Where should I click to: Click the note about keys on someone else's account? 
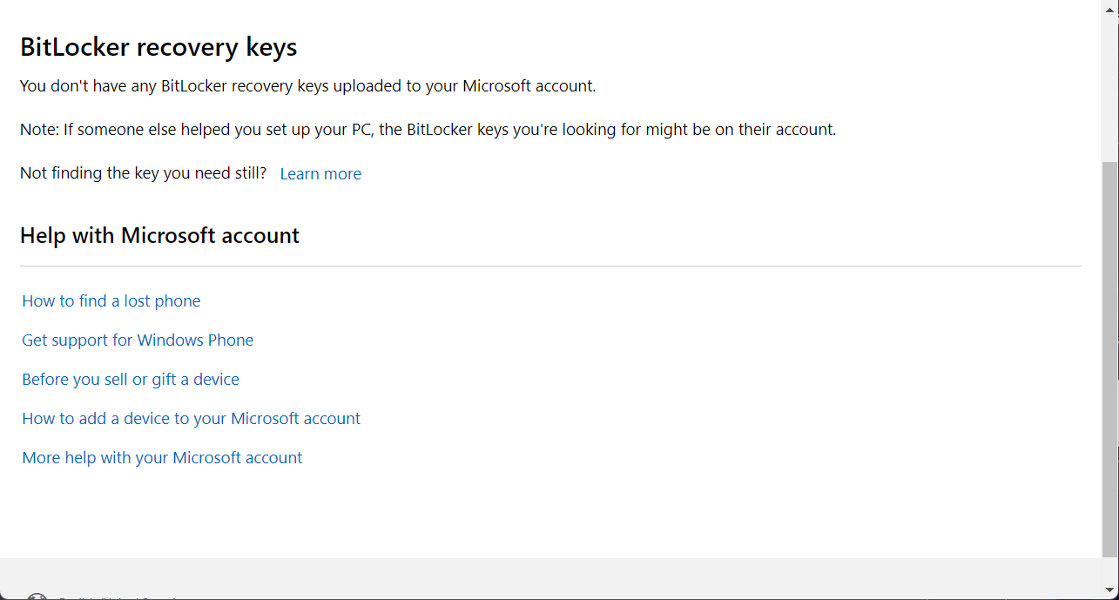coord(428,129)
